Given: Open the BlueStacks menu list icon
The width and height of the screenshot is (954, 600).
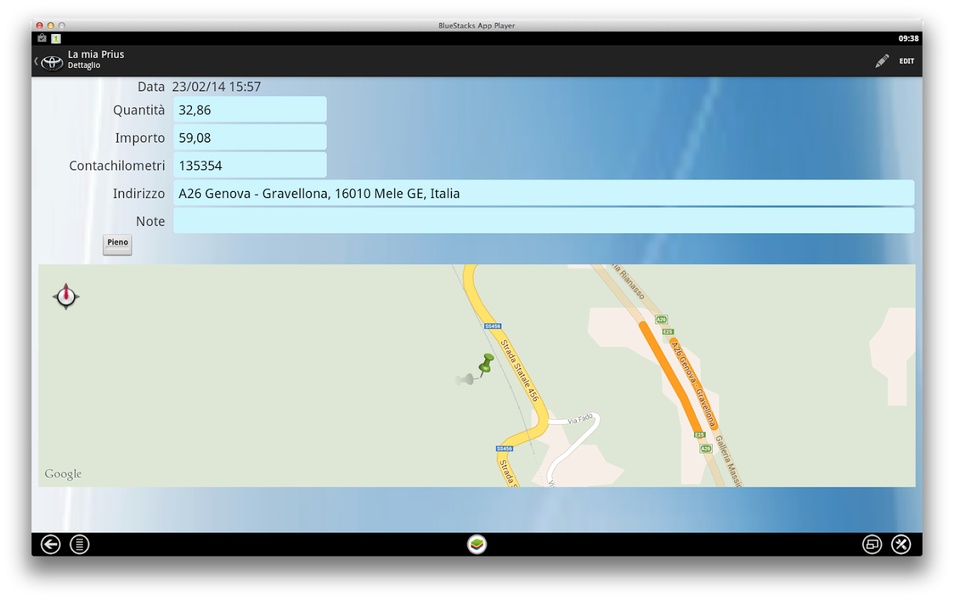Looking at the screenshot, I should (x=79, y=544).
